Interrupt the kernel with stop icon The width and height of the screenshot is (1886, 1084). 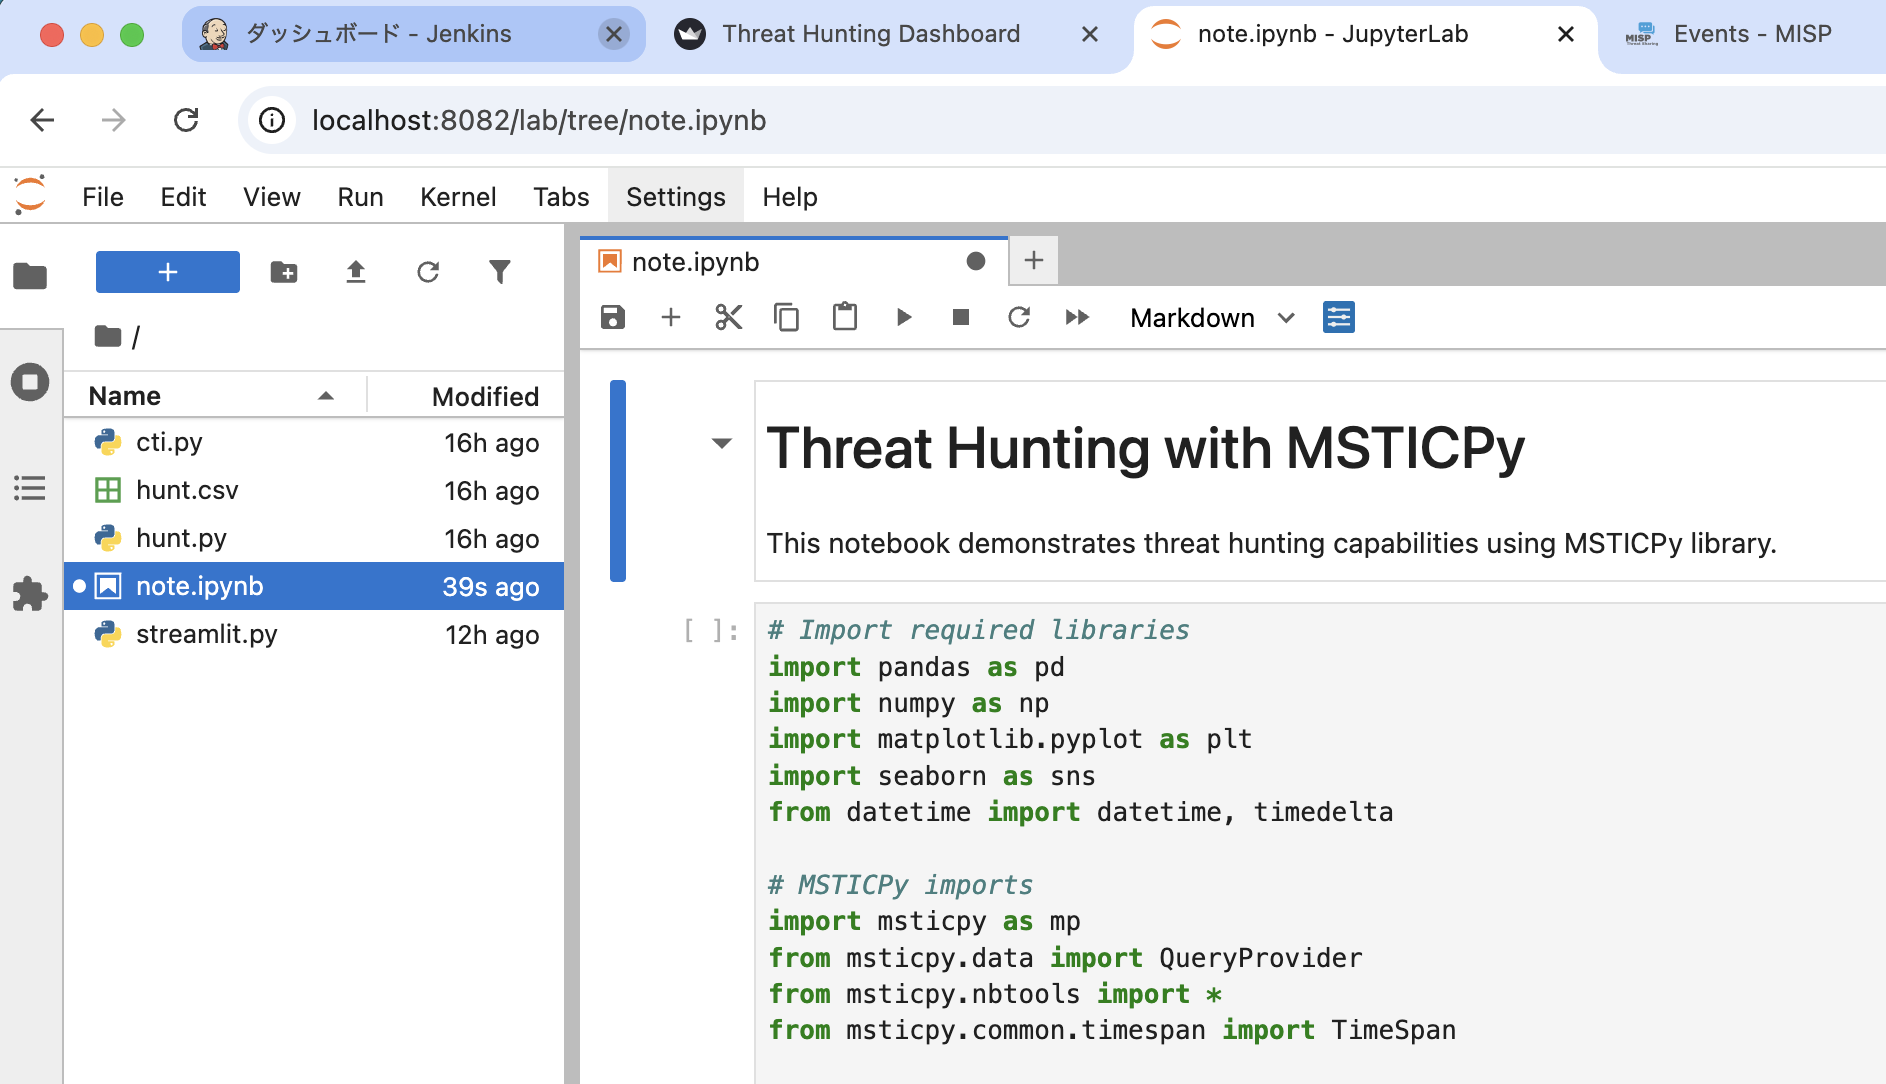pos(960,317)
